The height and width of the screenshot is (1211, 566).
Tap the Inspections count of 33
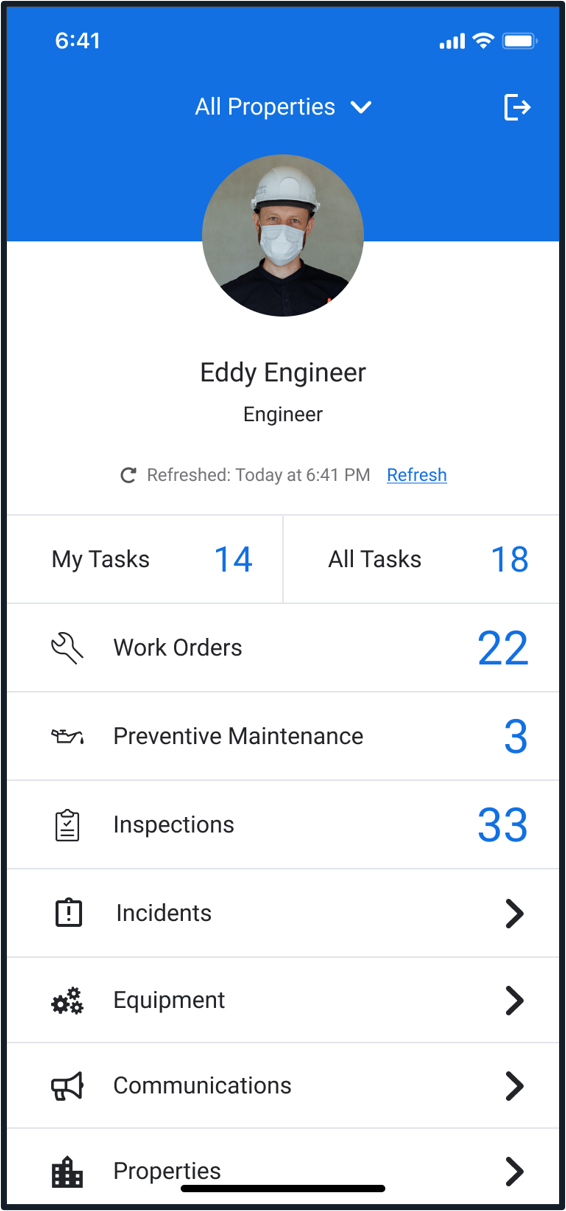(x=503, y=825)
